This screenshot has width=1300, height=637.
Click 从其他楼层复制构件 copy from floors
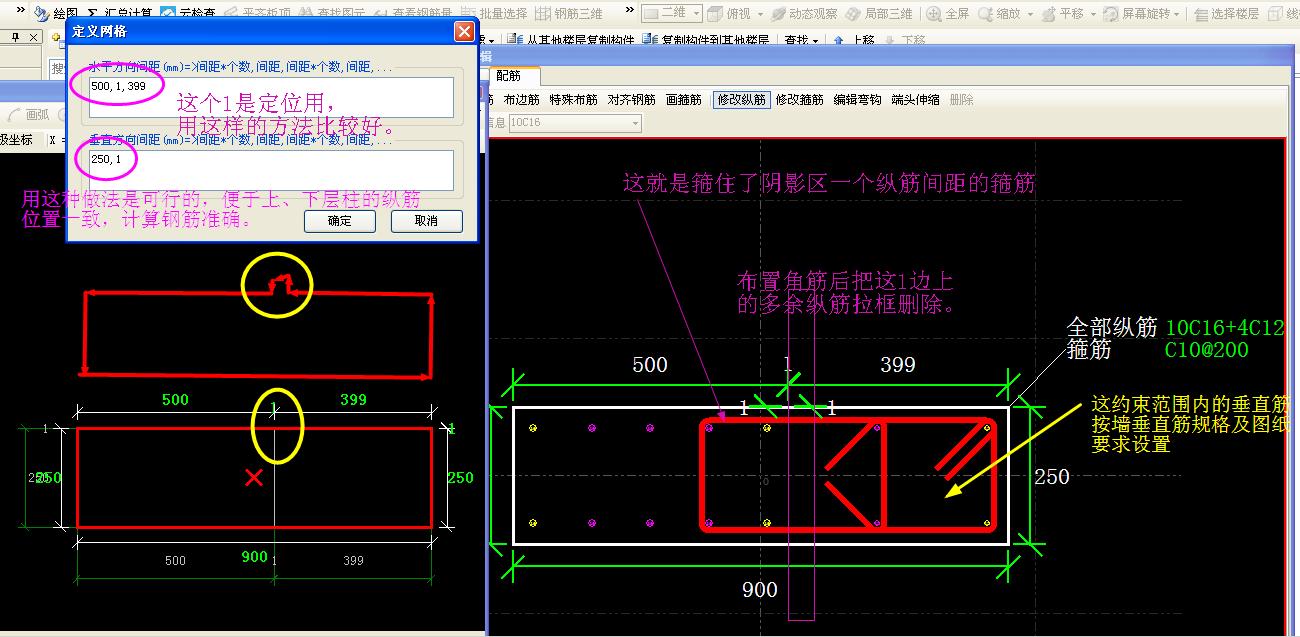pos(570,40)
